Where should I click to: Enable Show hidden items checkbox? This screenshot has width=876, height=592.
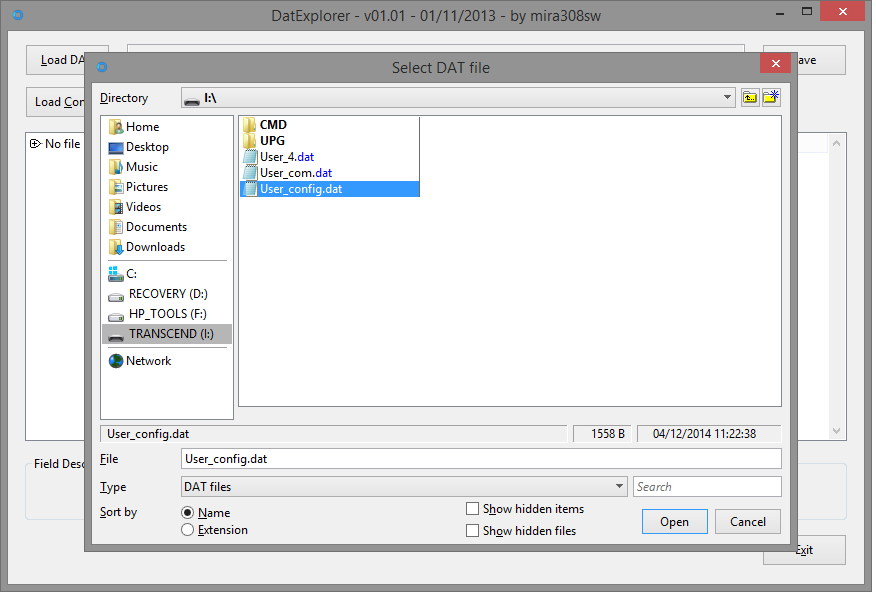473,509
